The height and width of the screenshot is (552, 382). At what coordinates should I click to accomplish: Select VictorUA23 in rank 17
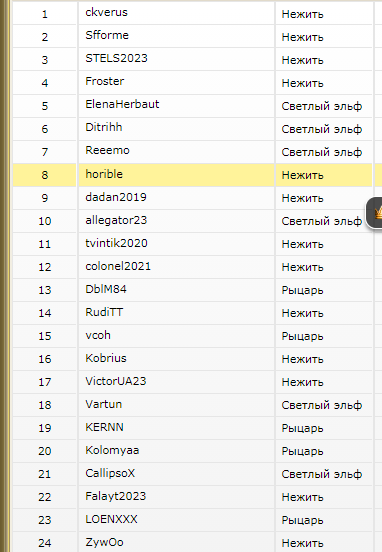pyautogui.click(x=115, y=381)
